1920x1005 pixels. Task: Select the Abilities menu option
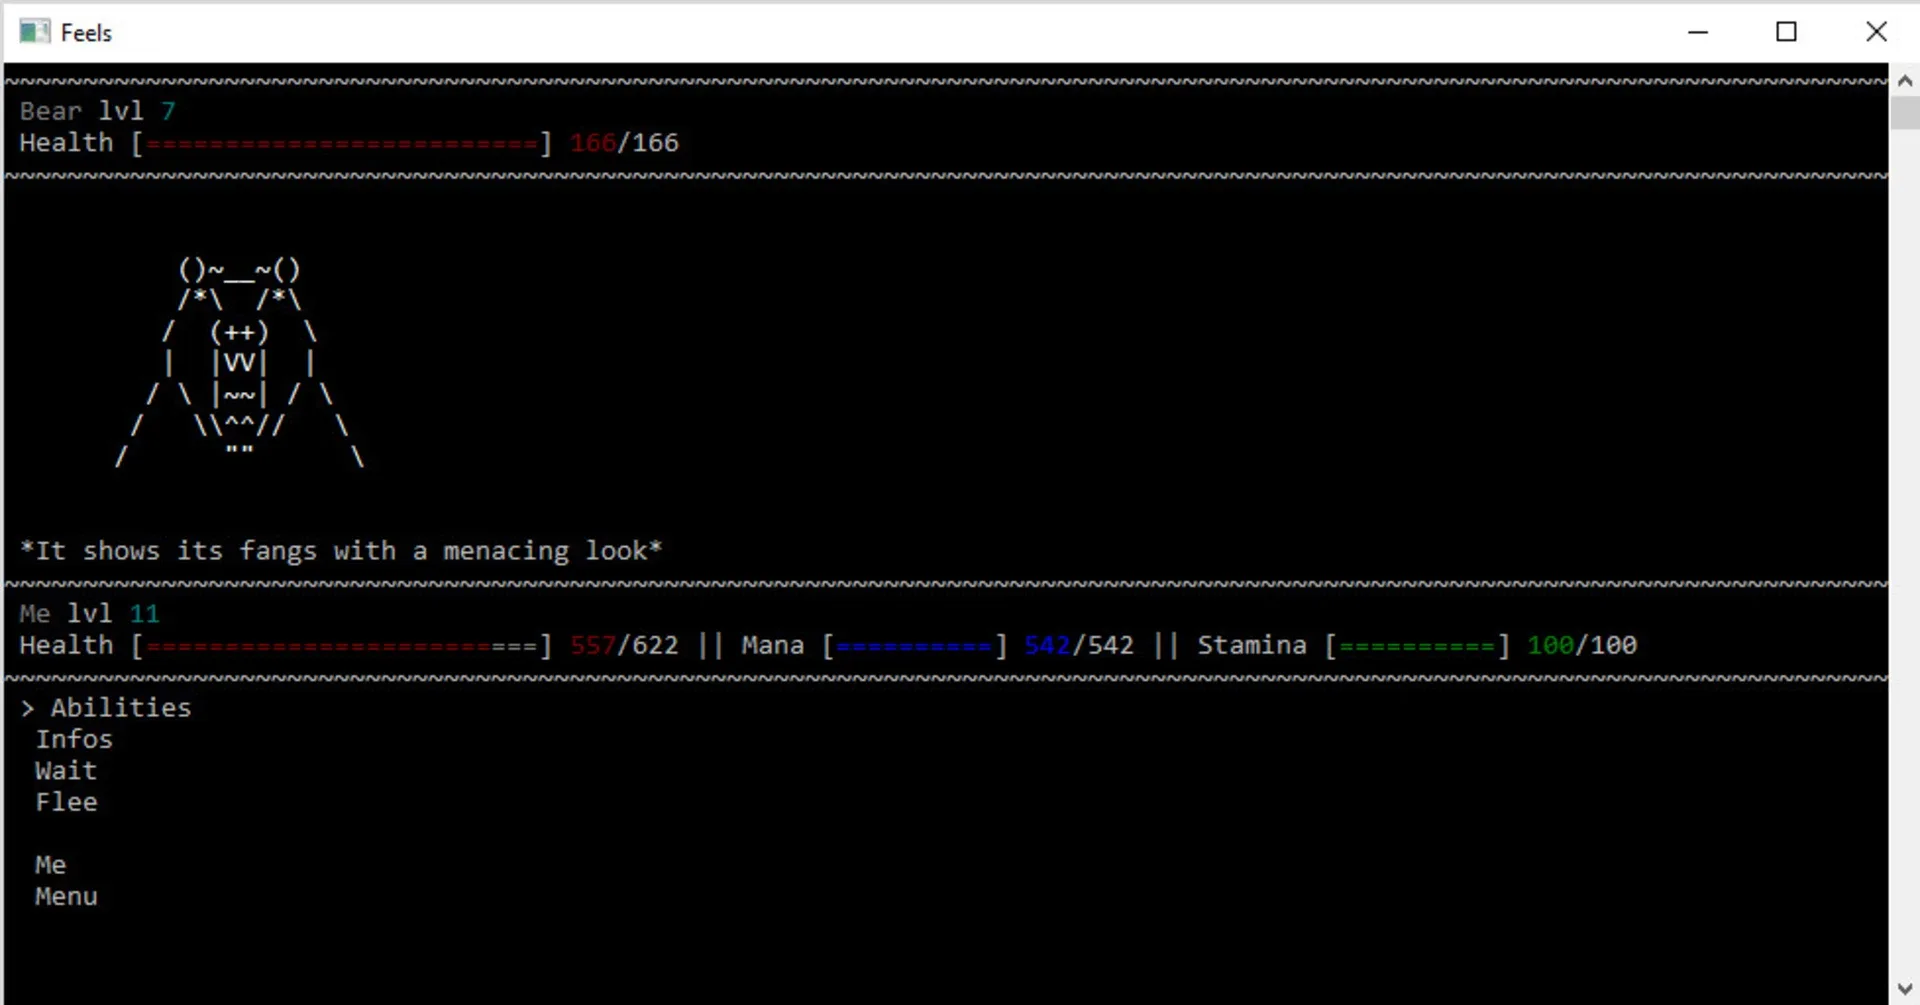[120, 708]
